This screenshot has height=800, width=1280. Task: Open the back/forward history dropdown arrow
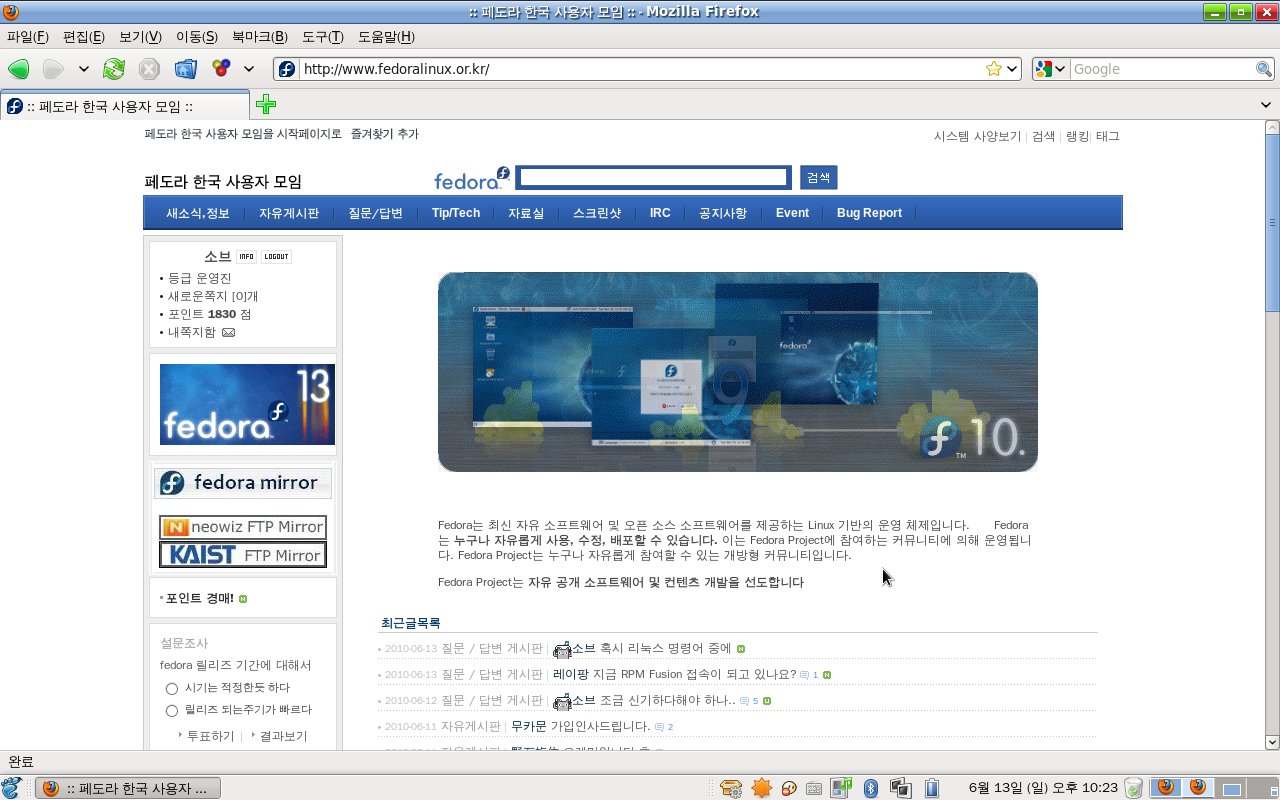click(x=84, y=69)
